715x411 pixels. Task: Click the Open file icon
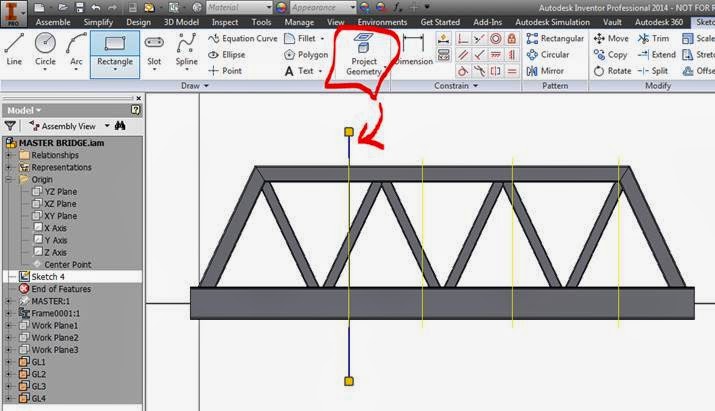62,7
